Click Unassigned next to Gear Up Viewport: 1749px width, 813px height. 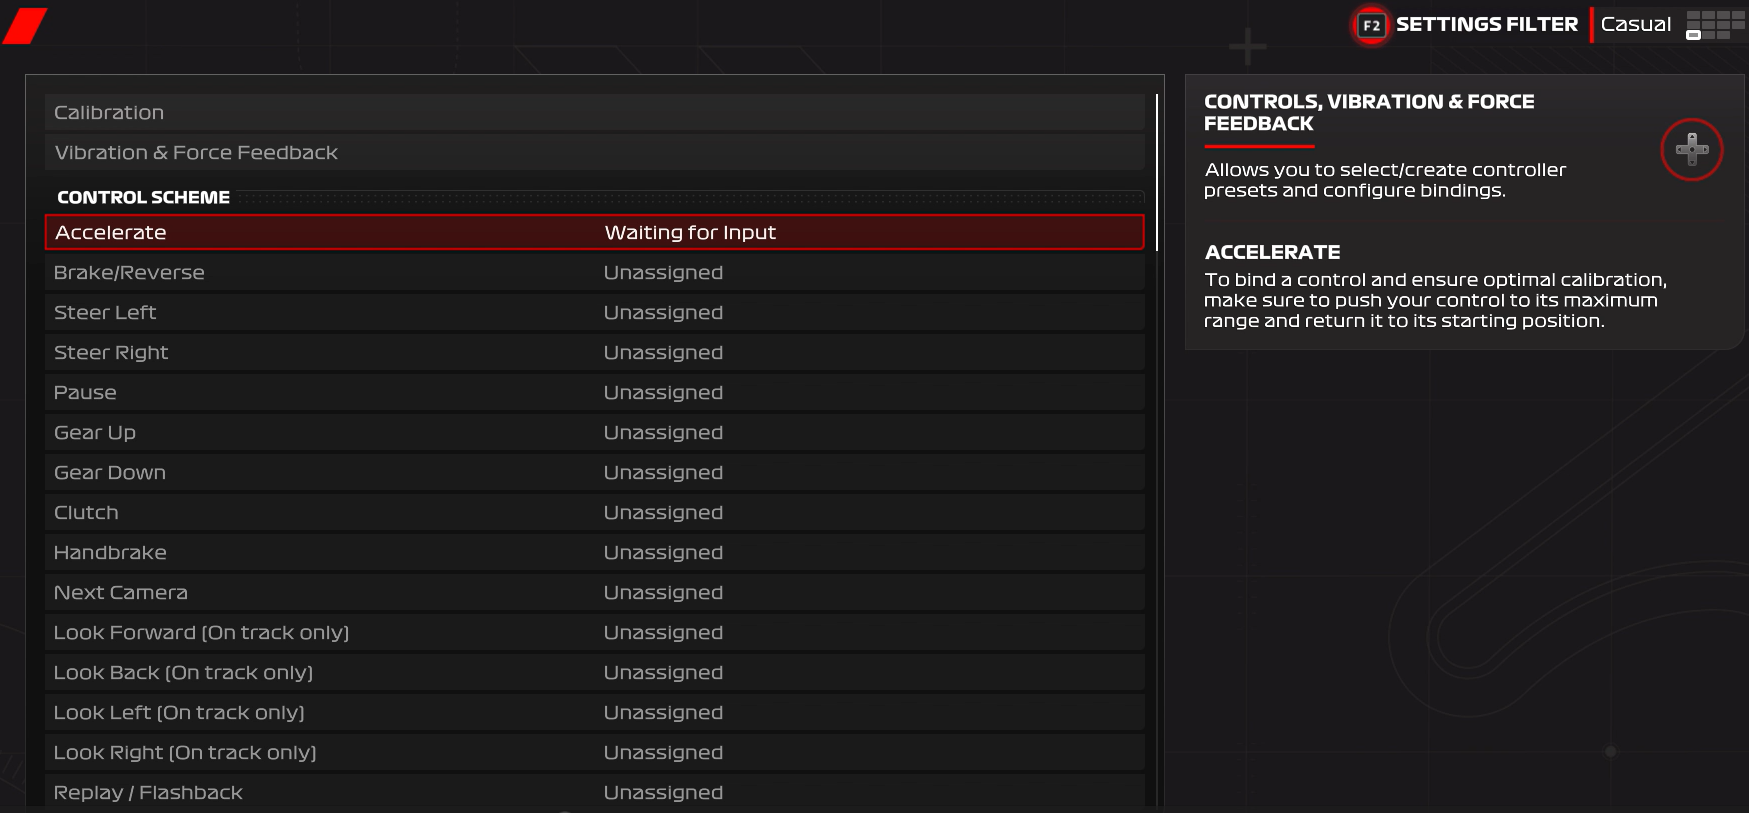coord(663,433)
